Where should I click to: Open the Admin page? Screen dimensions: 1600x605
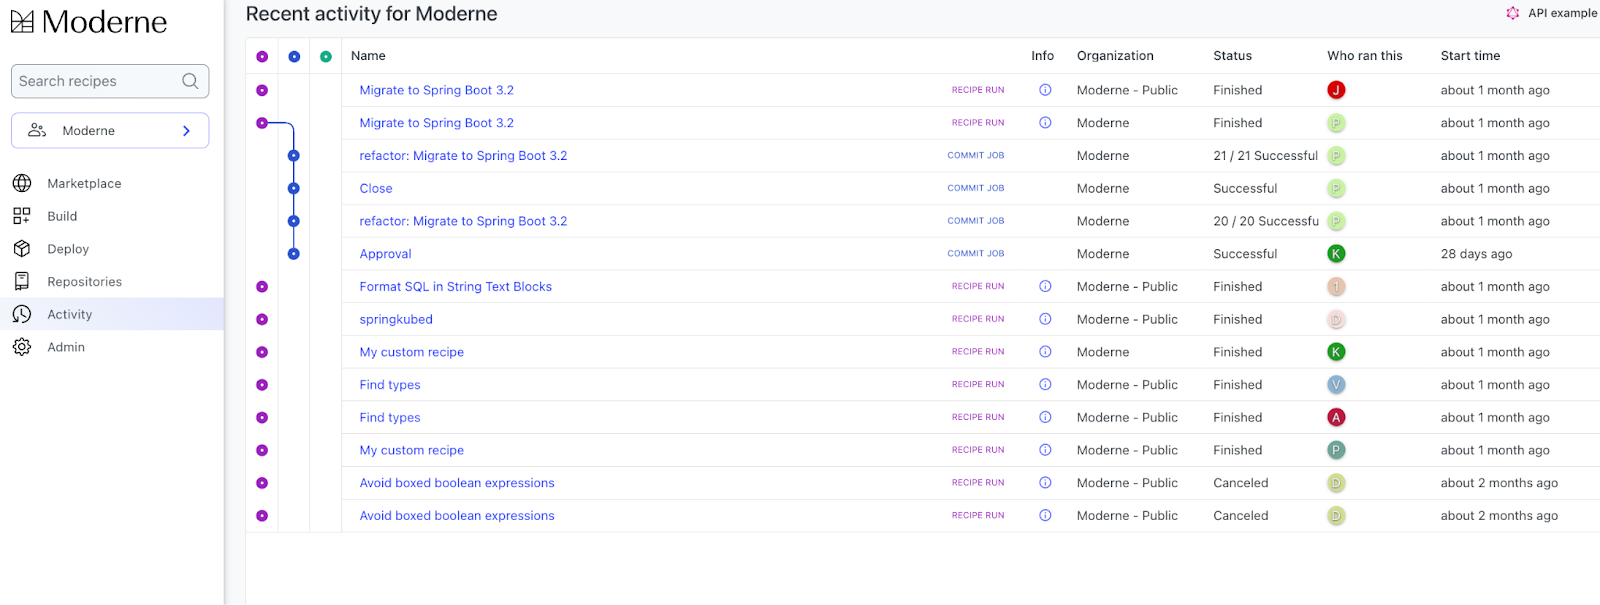66,347
